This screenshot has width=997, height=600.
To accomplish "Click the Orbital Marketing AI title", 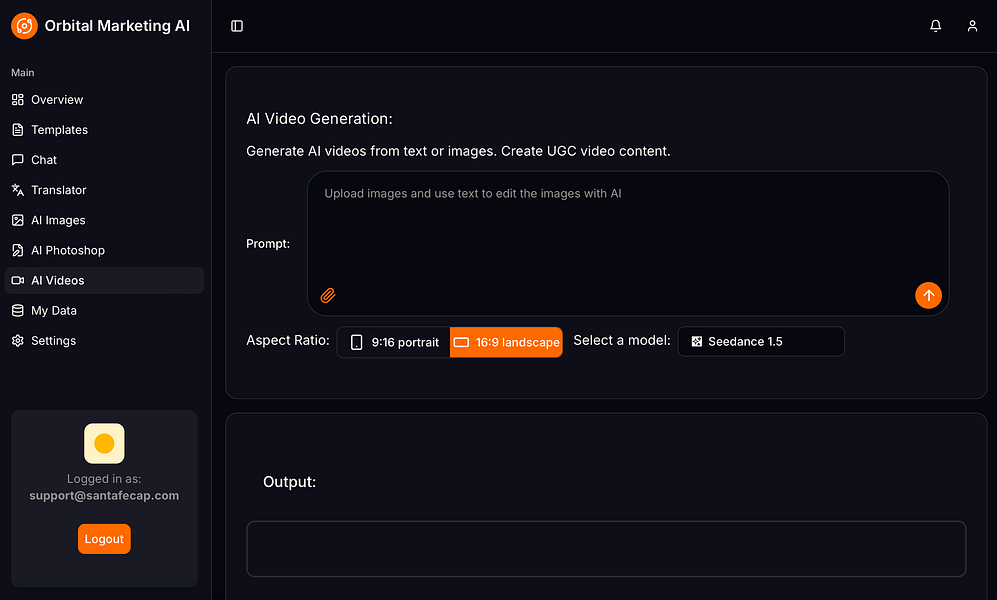I will [117, 26].
